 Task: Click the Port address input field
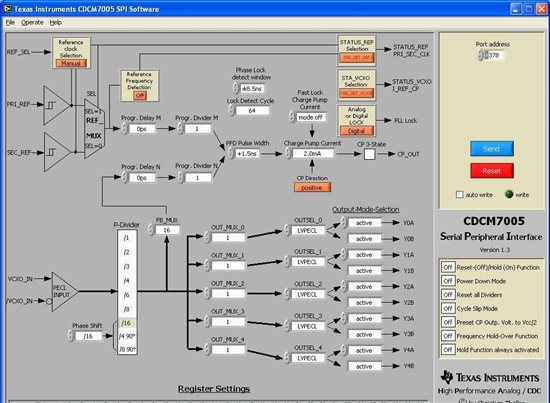tap(495, 55)
